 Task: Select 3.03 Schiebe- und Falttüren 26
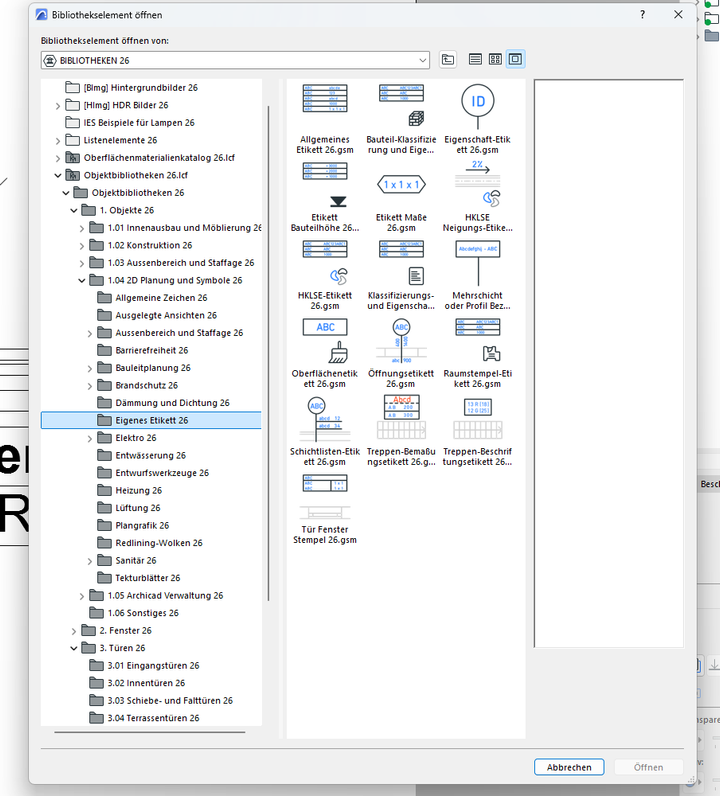point(161,701)
